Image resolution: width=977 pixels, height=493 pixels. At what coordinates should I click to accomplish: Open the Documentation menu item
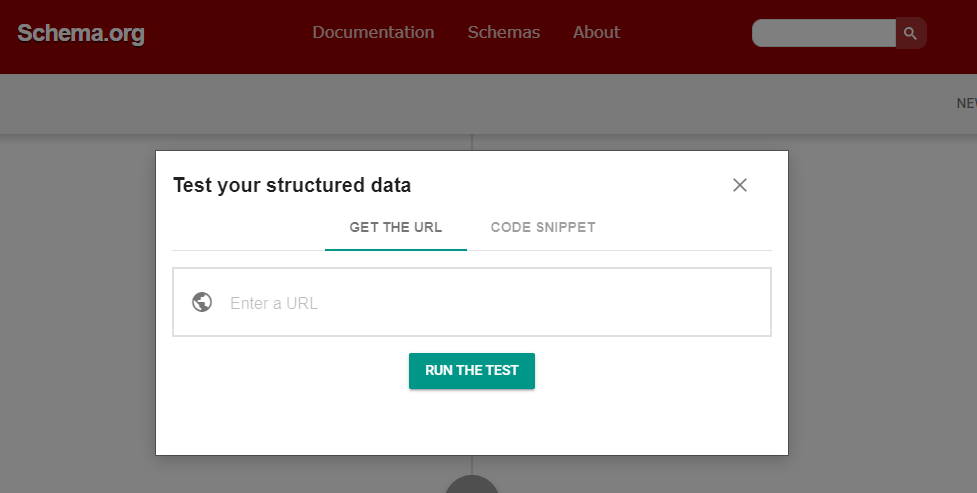(373, 32)
